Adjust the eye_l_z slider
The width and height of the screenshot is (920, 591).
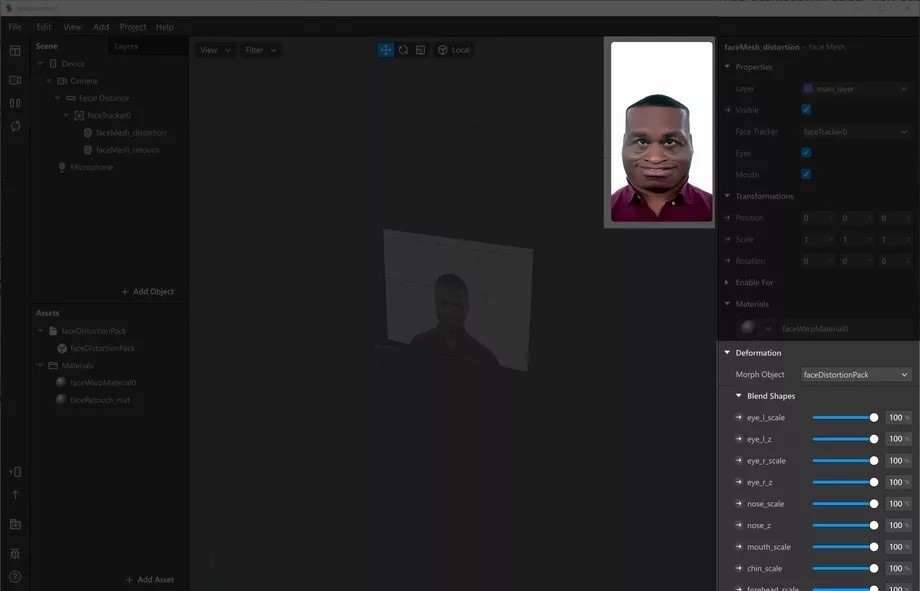[845, 439]
